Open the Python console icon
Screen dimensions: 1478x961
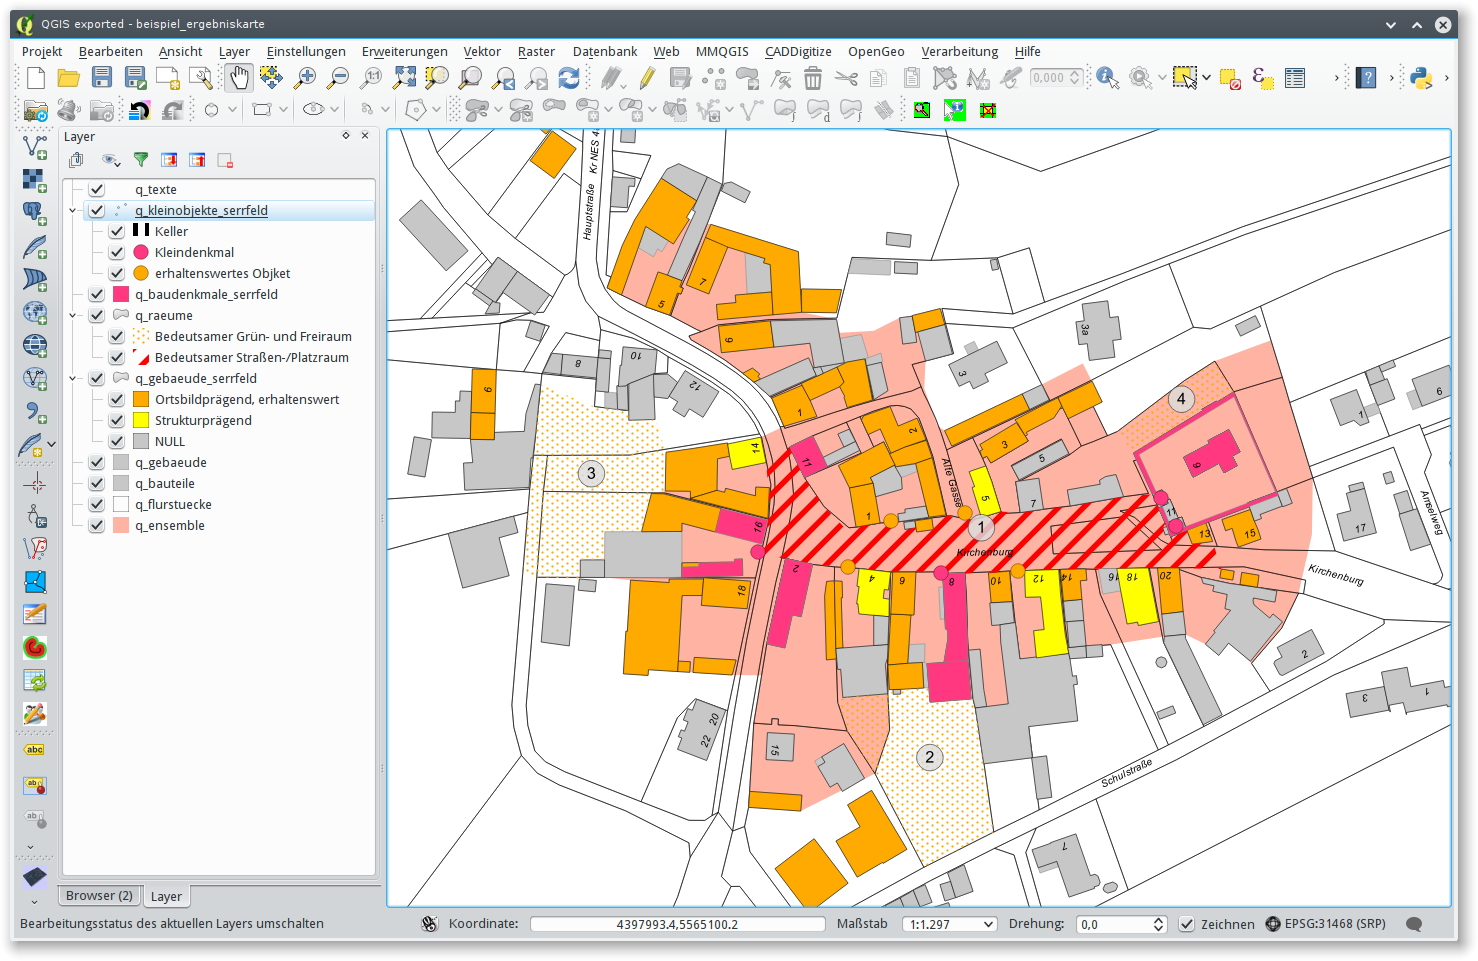pos(1420,78)
